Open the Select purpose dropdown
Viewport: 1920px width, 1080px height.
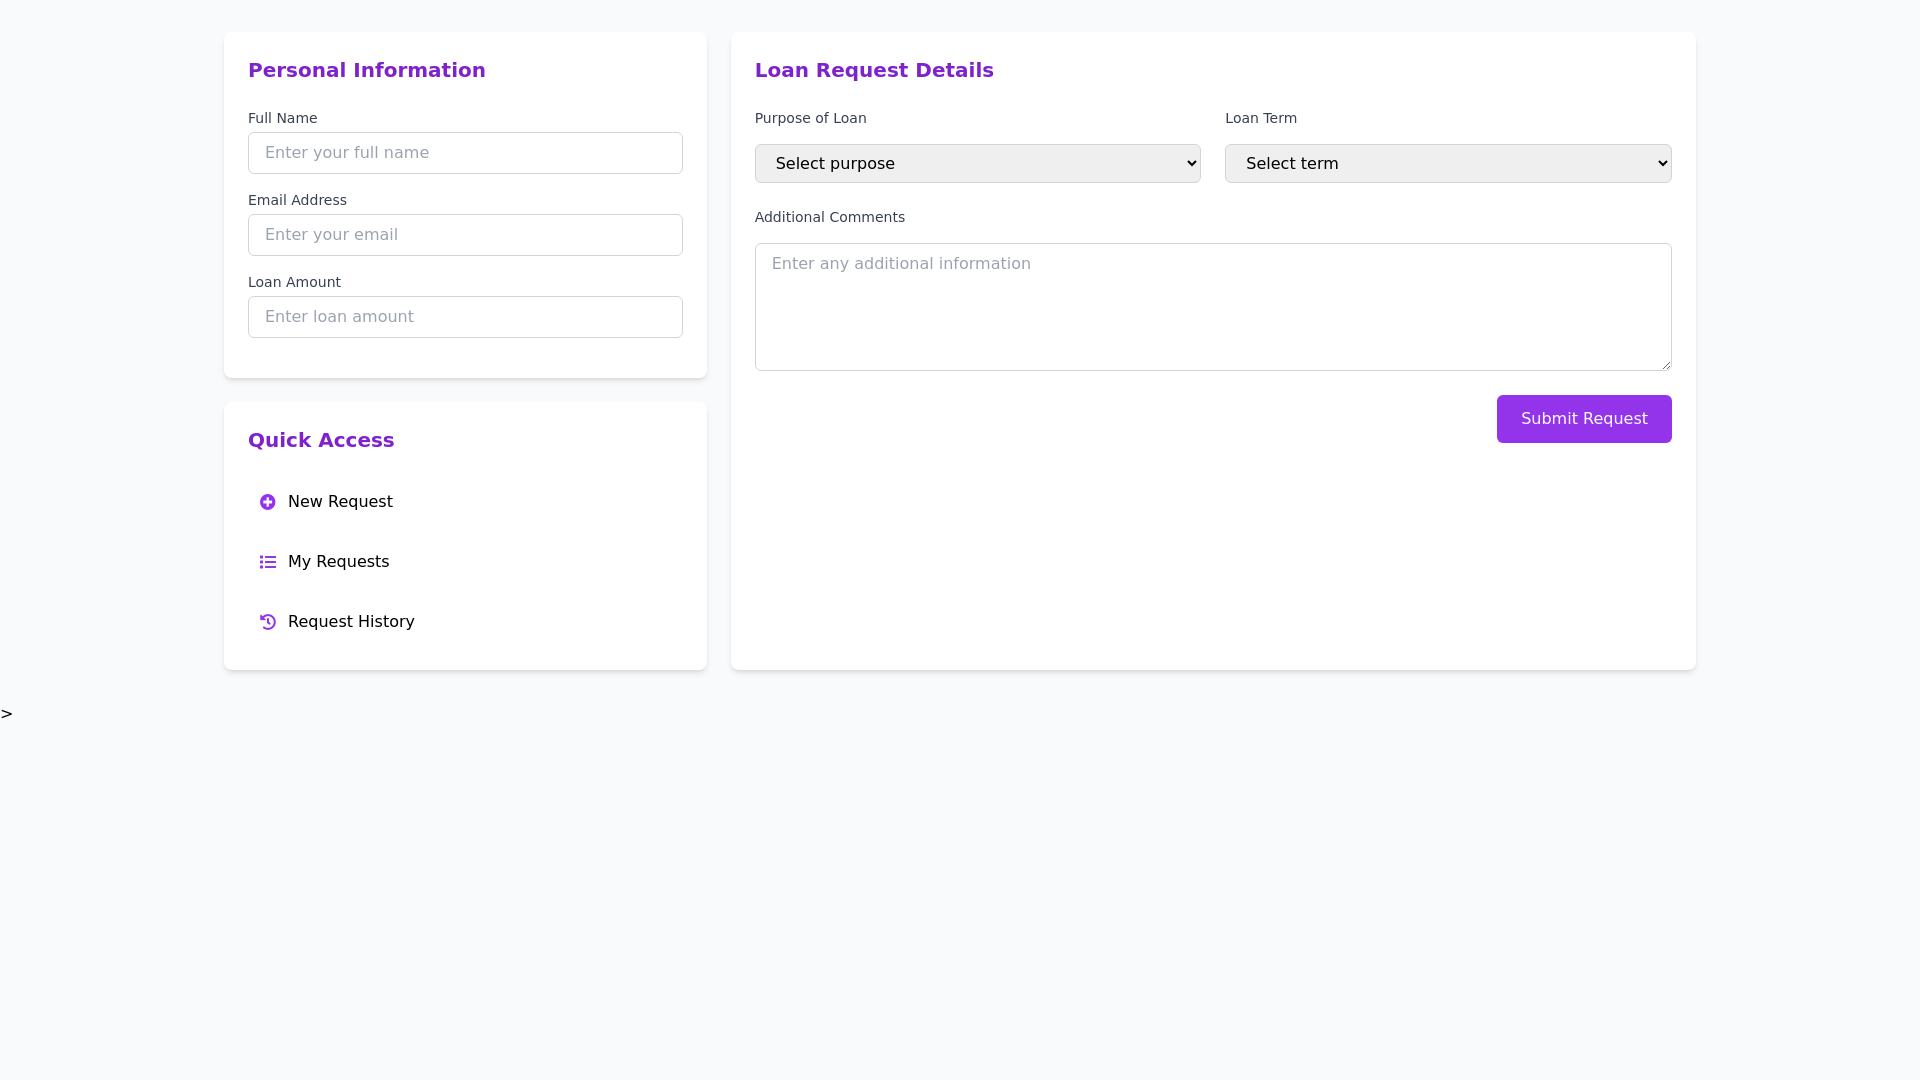pos(977,163)
